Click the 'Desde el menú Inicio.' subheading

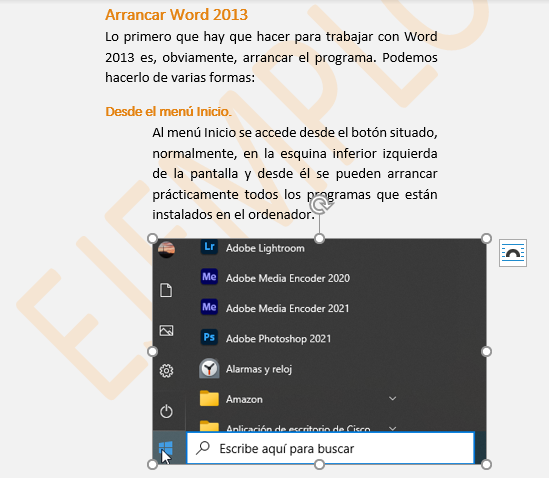[168, 111]
